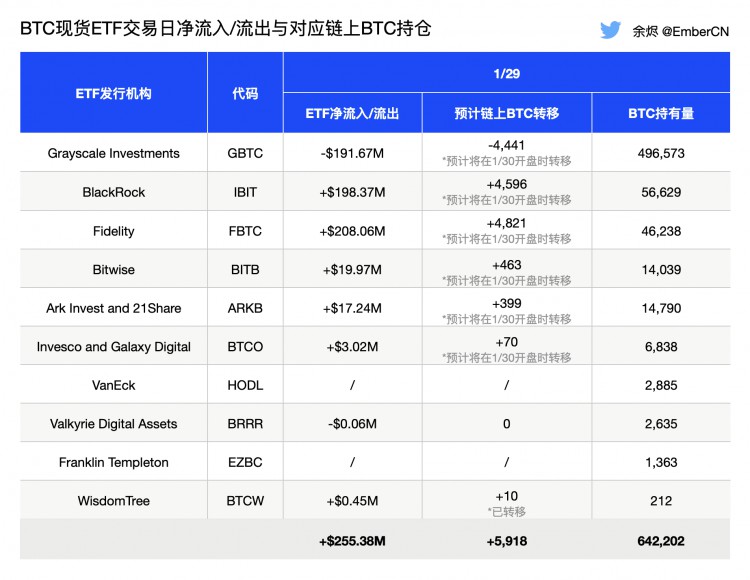Click the 496,573 holdings value
The image size is (750, 580).
tap(661, 153)
